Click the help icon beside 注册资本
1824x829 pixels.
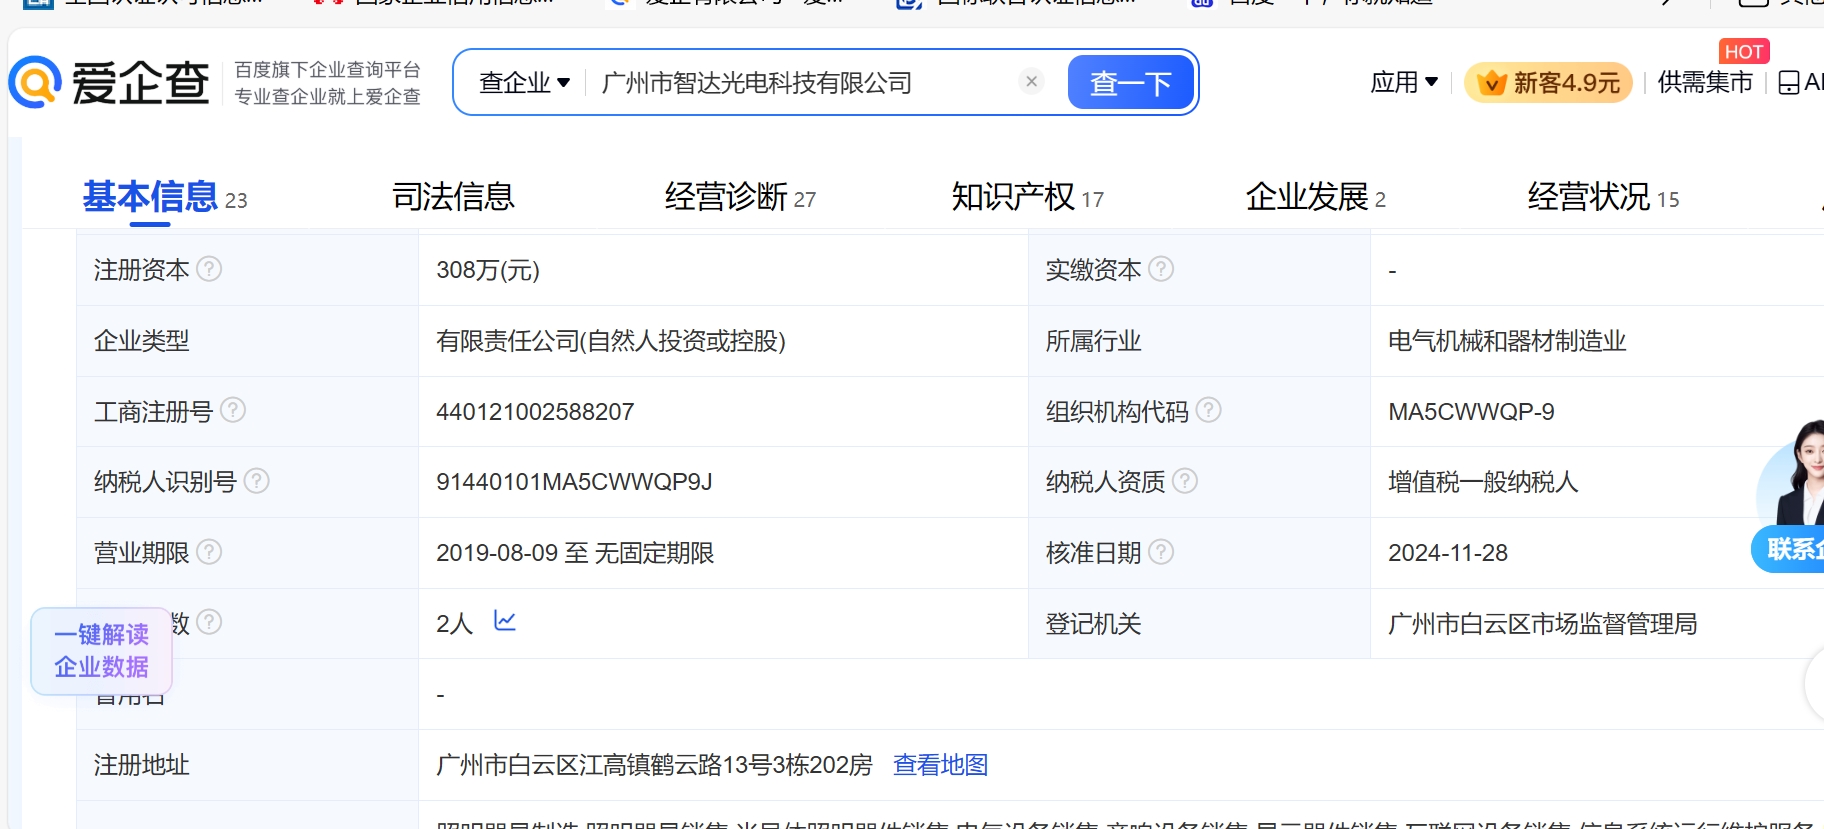[x=209, y=269]
